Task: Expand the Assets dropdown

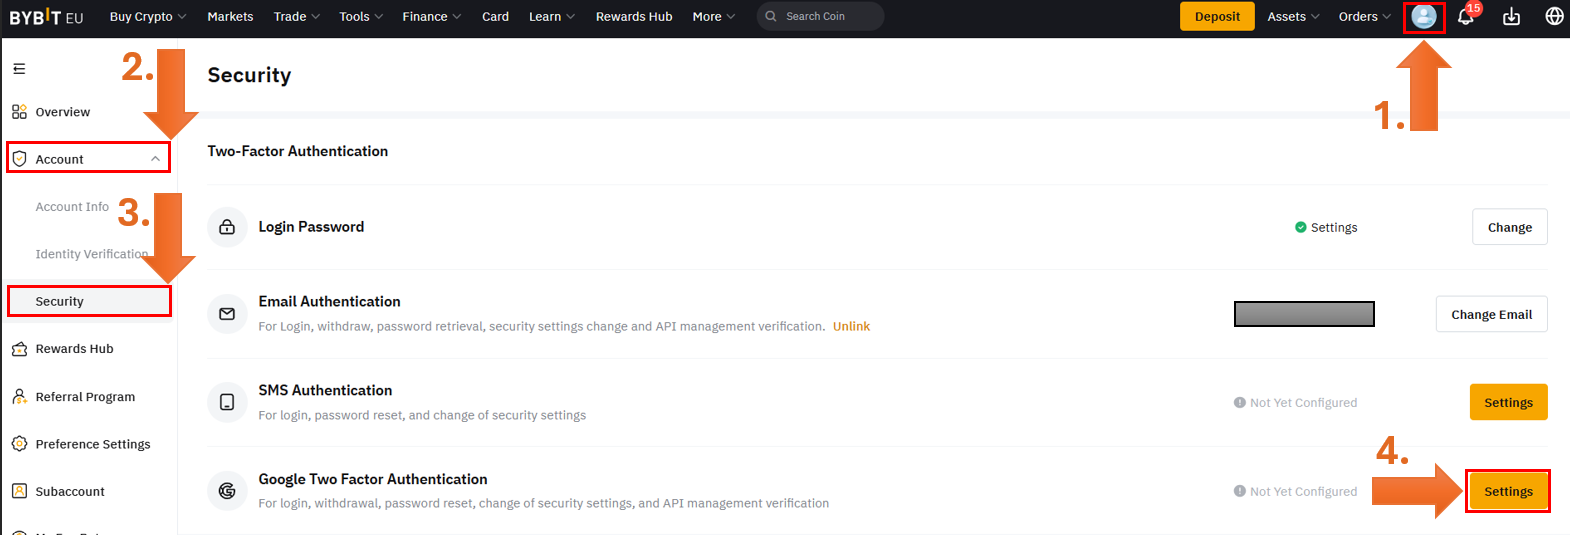Action: click(x=1292, y=17)
